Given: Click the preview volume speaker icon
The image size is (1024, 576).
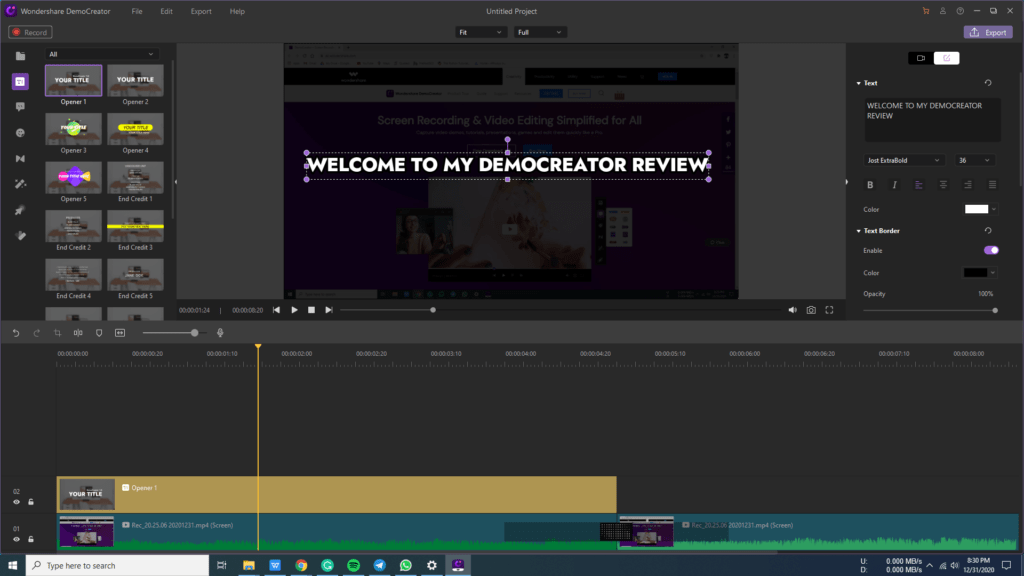Looking at the screenshot, I should pyautogui.click(x=792, y=310).
